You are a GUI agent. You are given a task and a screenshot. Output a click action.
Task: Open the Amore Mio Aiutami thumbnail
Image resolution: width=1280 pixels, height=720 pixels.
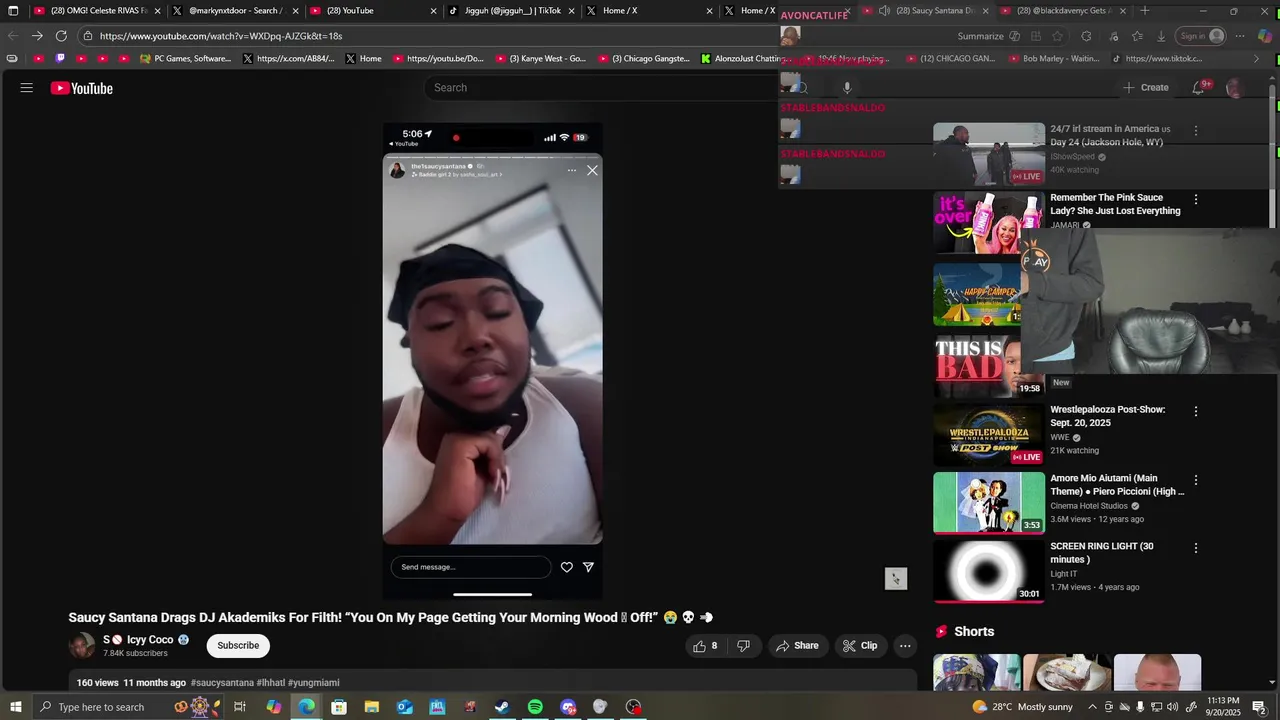[989, 503]
